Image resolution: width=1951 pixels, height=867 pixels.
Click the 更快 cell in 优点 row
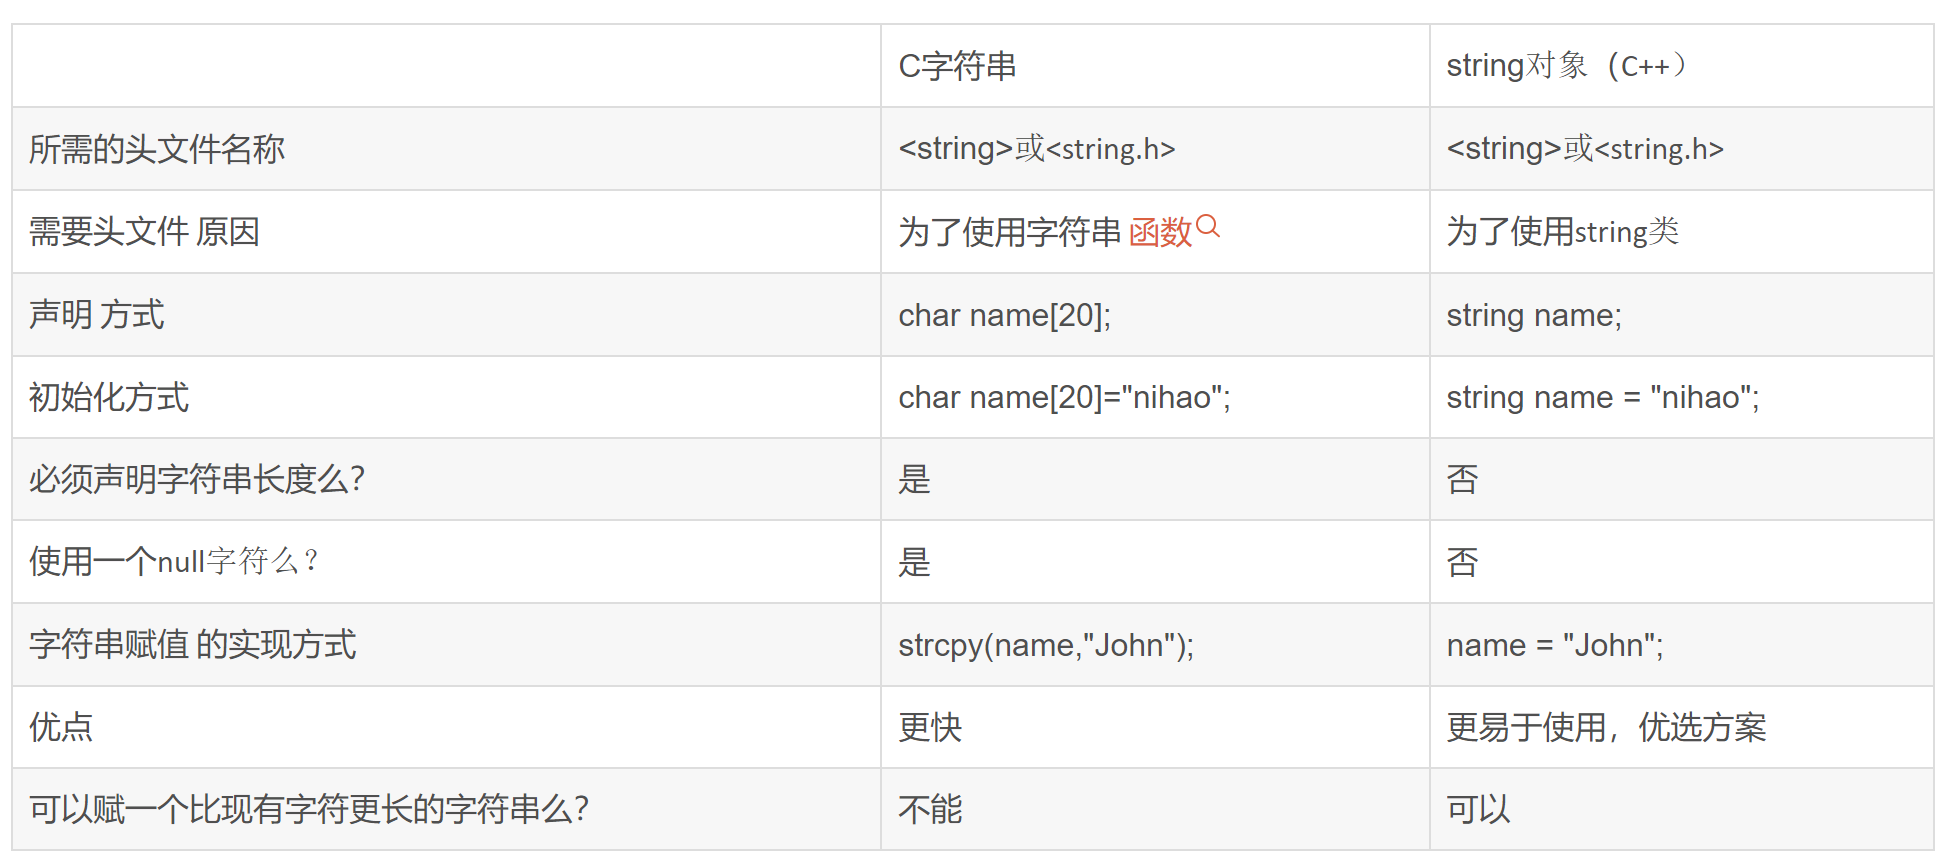930,727
